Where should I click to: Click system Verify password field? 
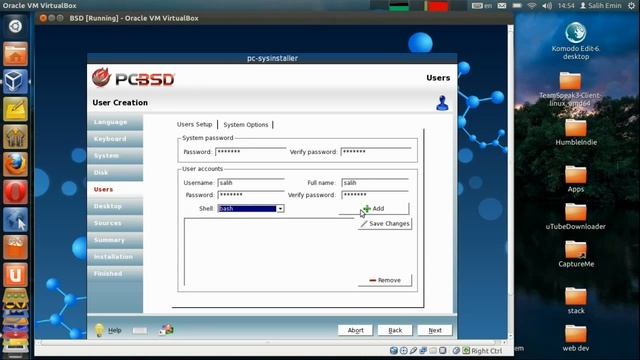[x=376, y=152]
